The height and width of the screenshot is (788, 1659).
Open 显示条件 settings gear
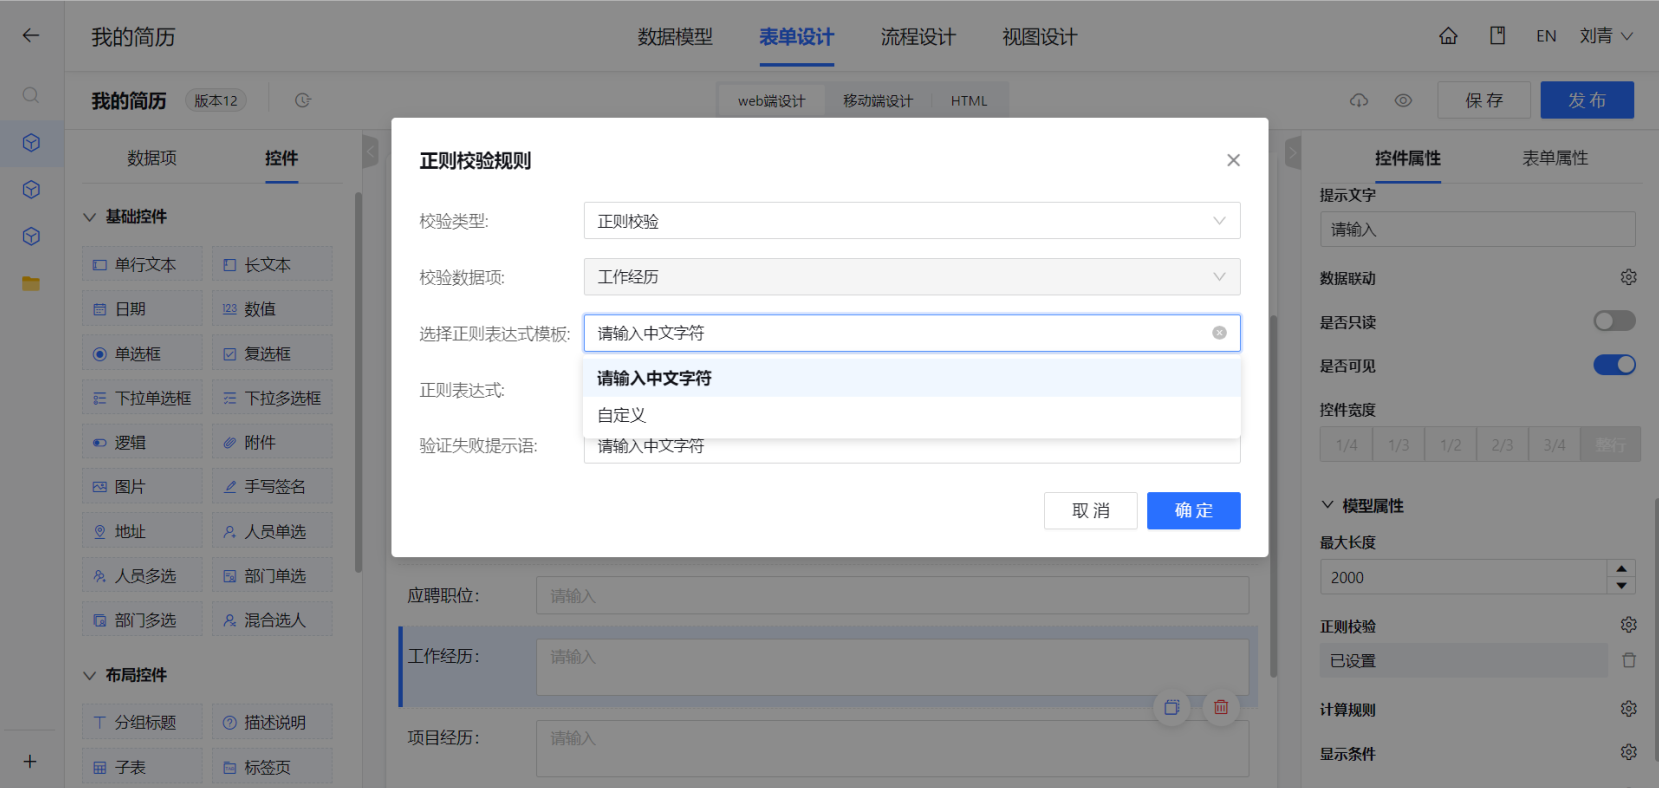[1628, 752]
